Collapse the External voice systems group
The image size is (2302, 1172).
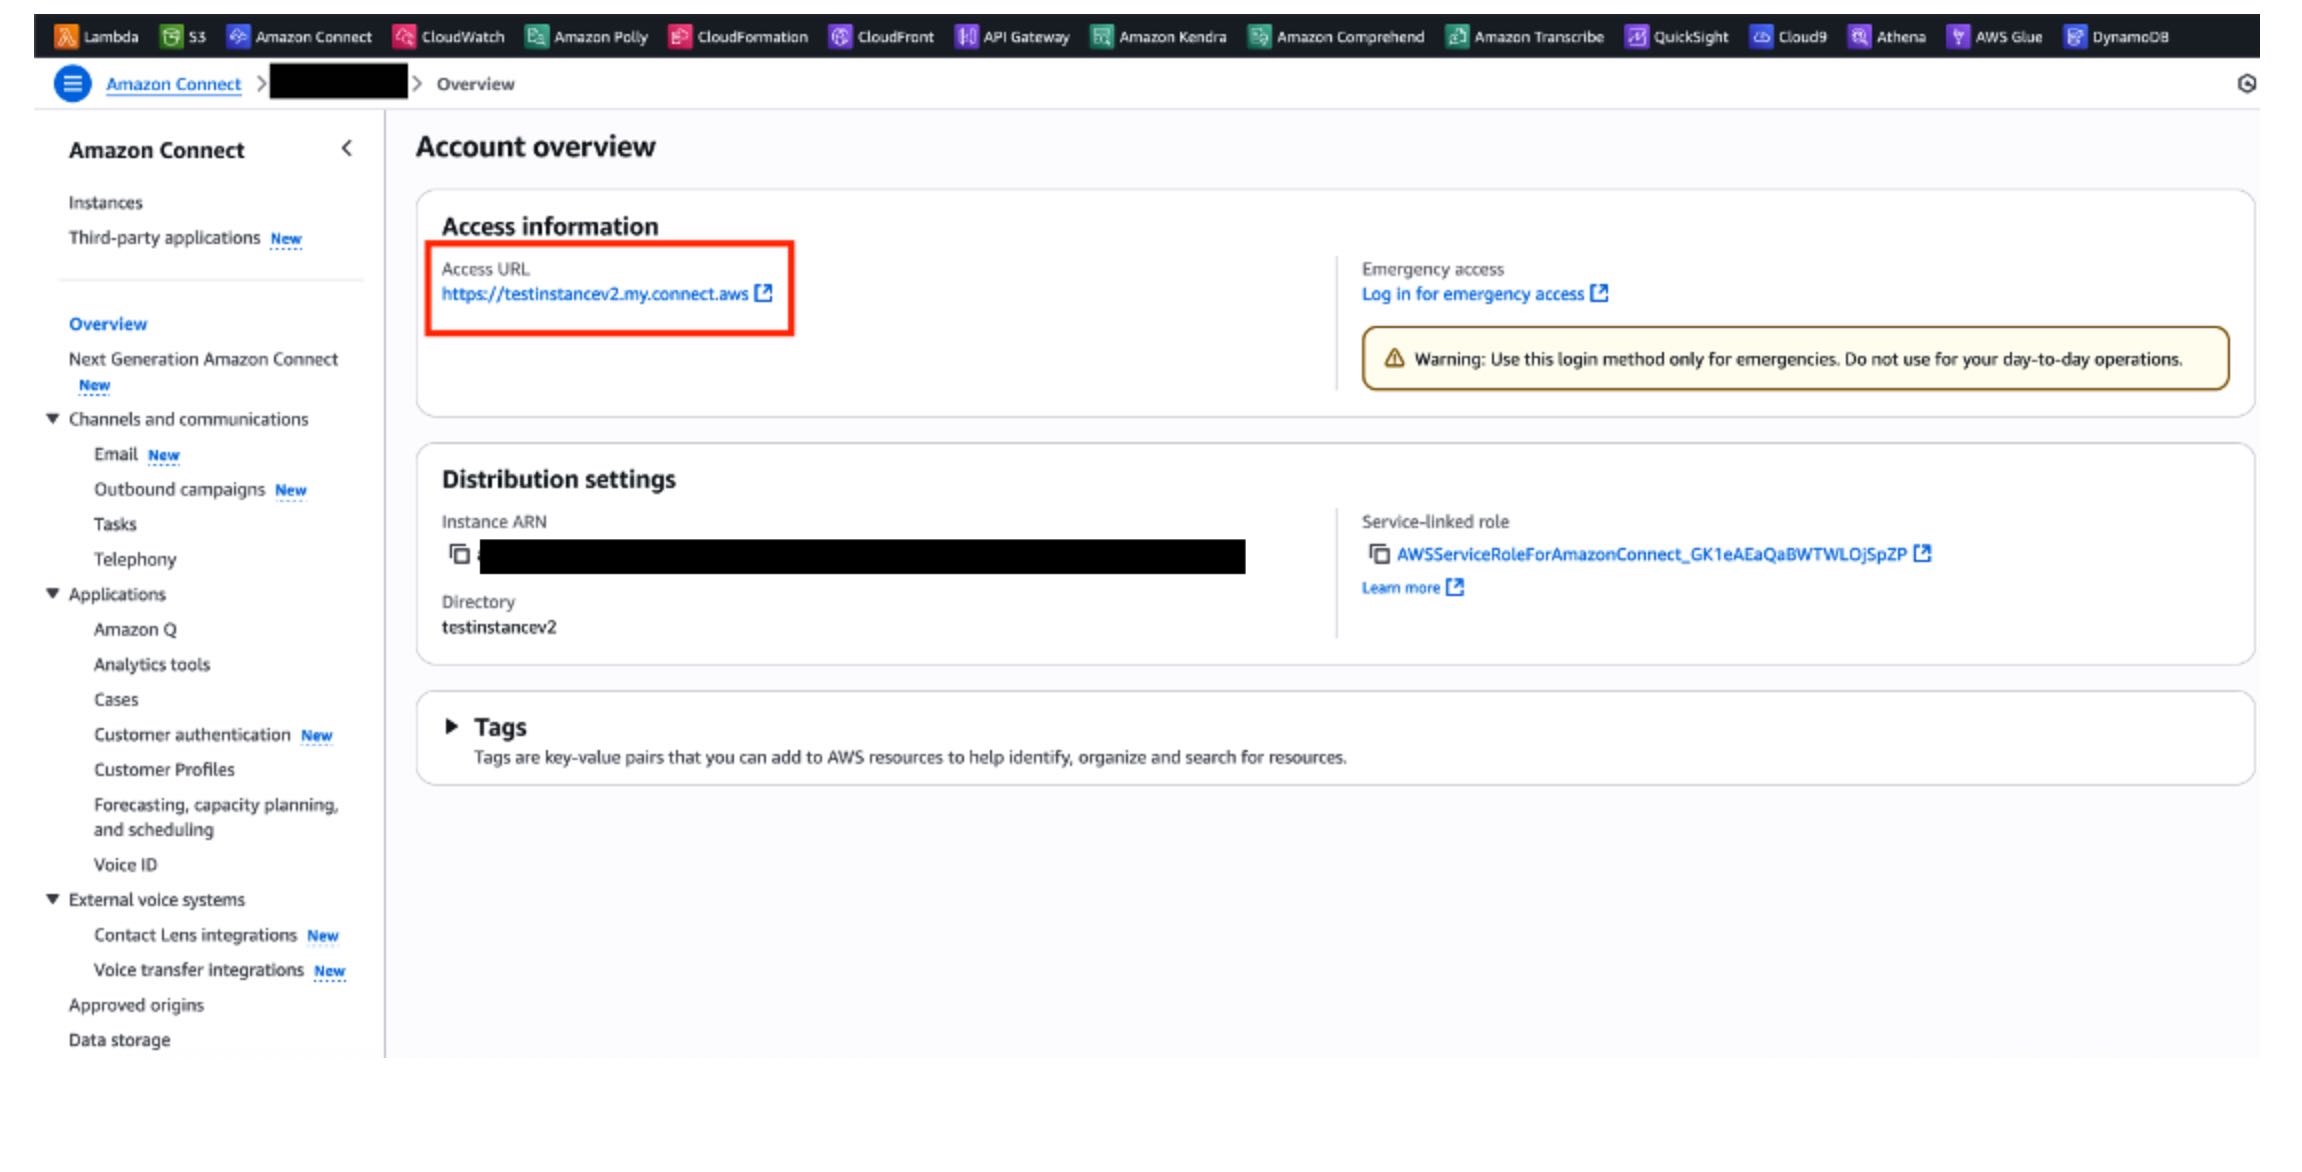53,899
